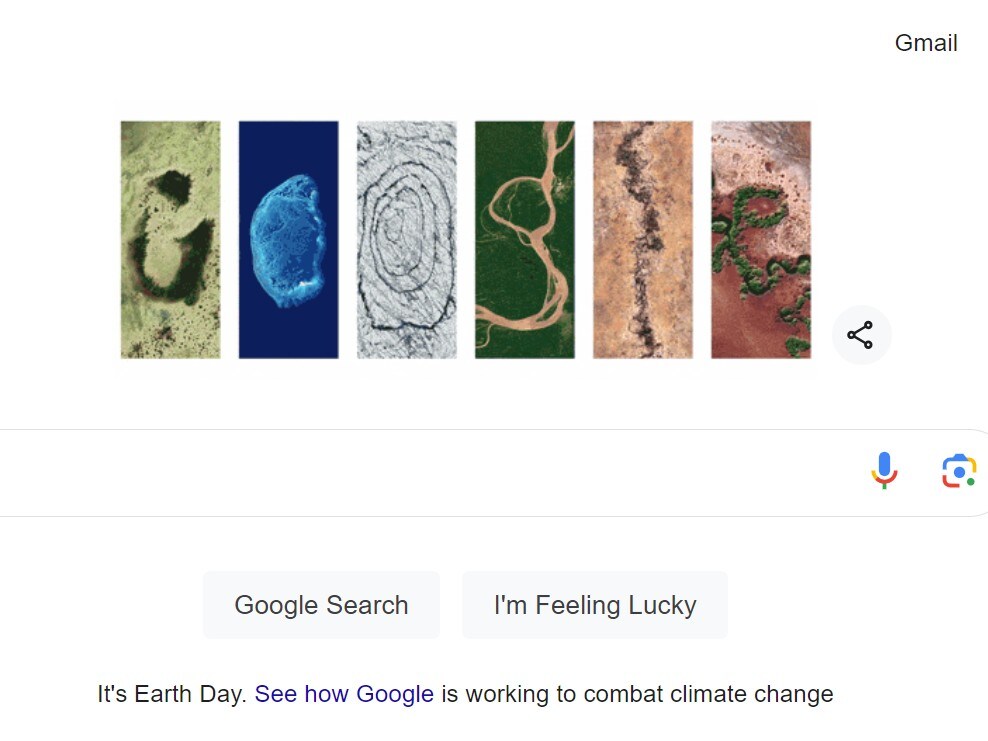
Task: Click the winding river doodle tile
Action: click(524, 240)
